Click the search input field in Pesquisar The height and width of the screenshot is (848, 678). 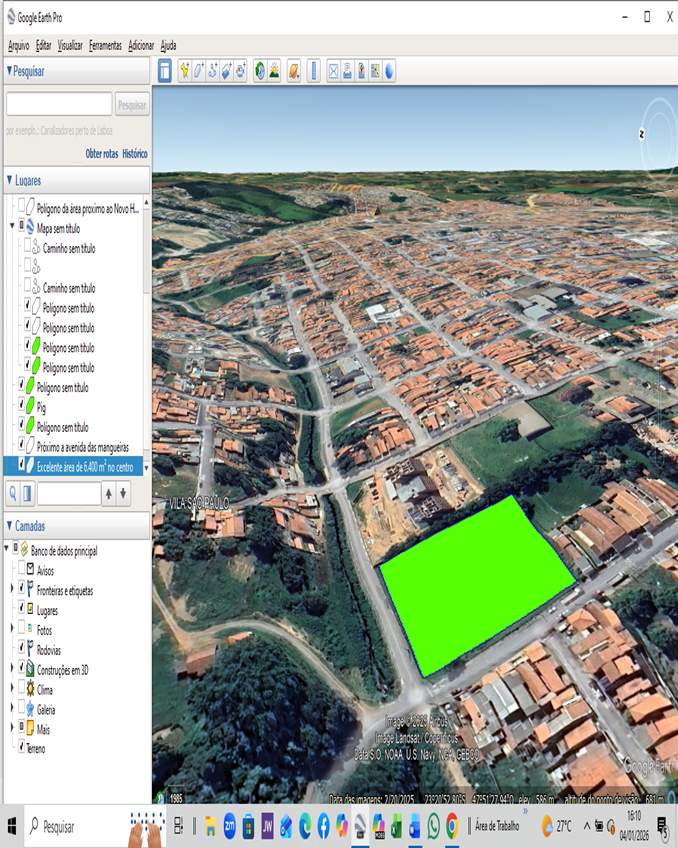(59, 104)
